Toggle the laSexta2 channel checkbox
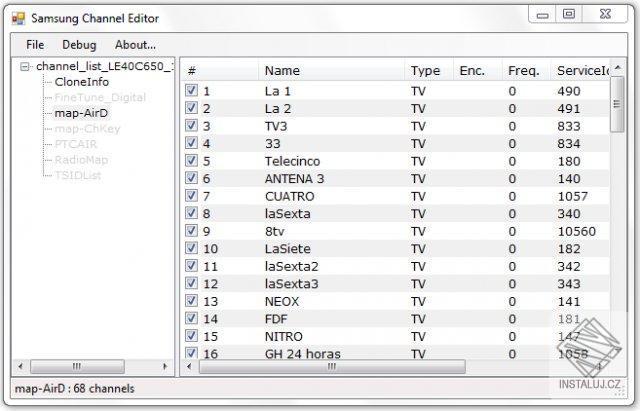640x411 pixels. pos(191,266)
